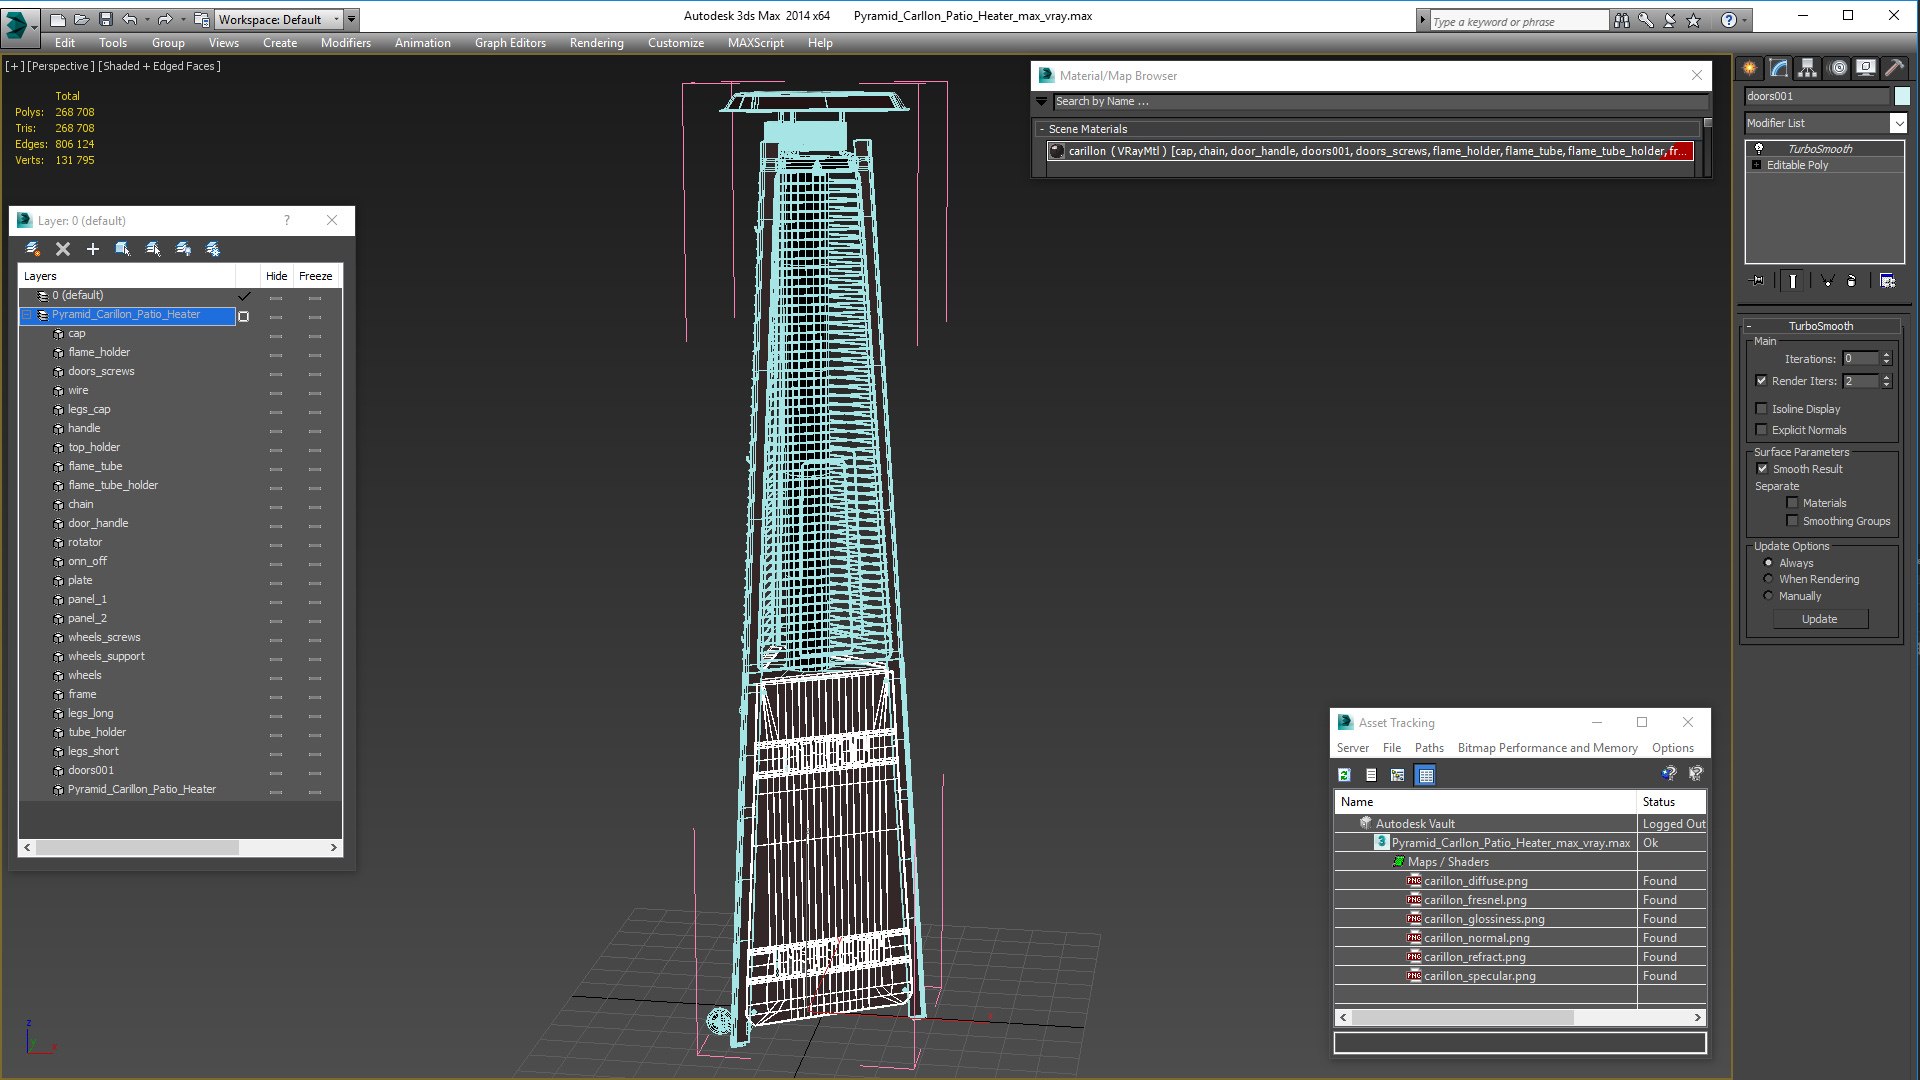Click the Open File toolbar icon

tap(81, 19)
